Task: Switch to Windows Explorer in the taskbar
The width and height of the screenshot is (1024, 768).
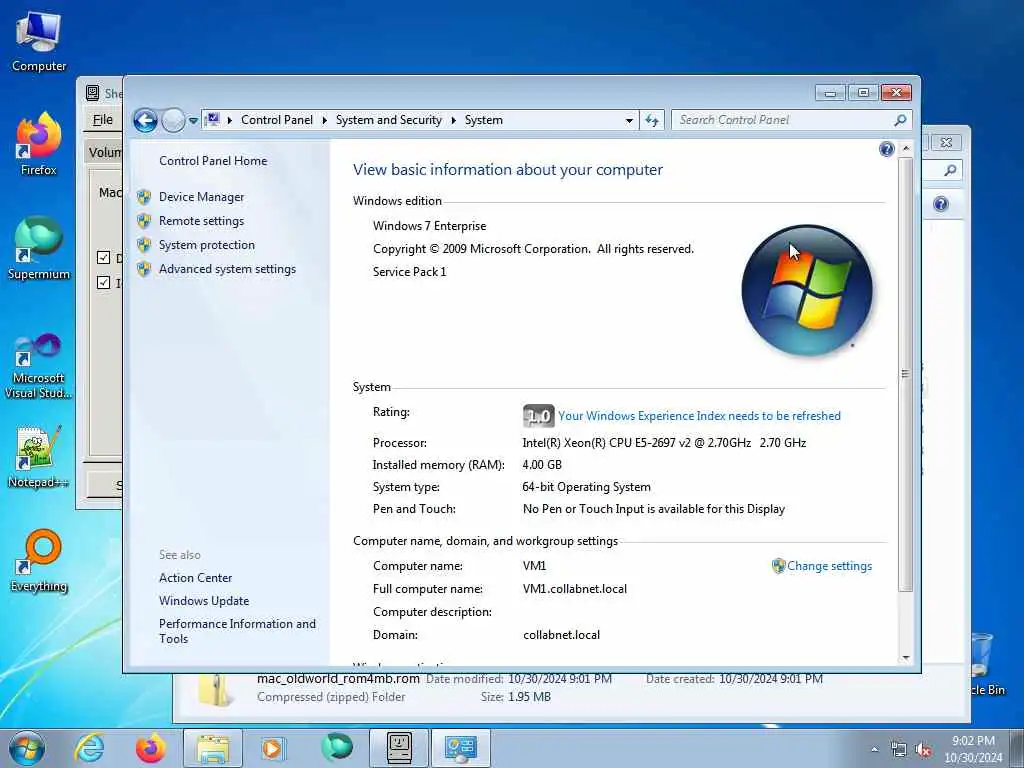Action: 213,748
